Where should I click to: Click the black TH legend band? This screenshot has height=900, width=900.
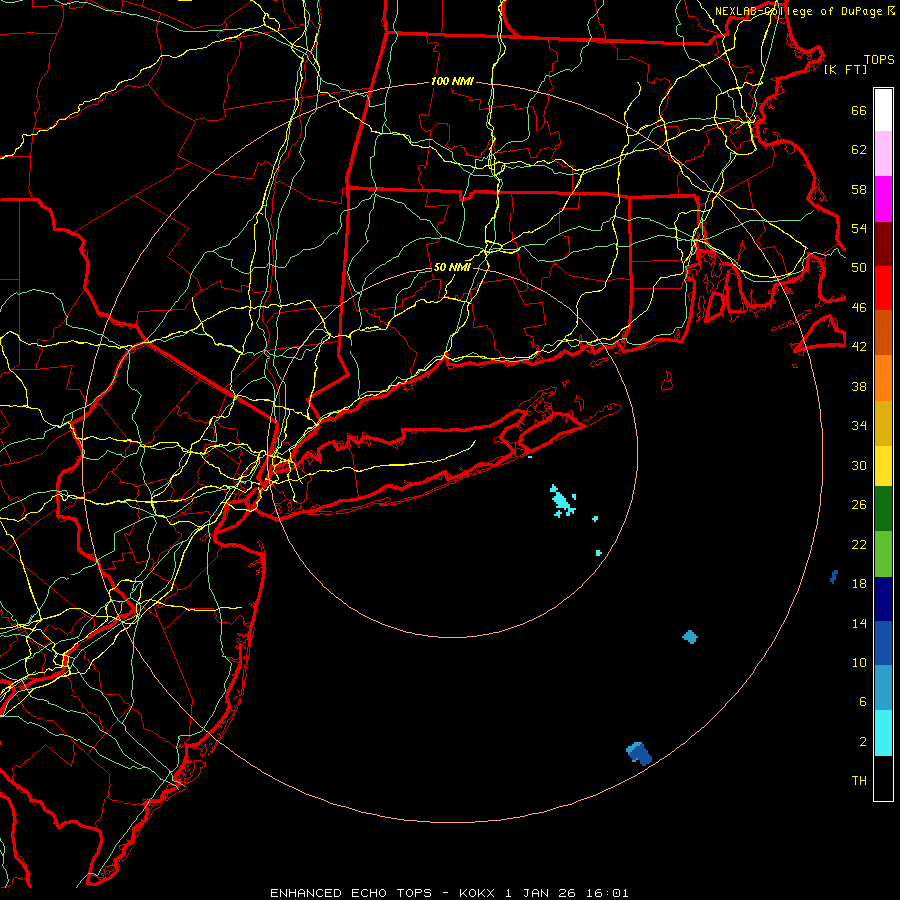pyautogui.click(x=883, y=778)
